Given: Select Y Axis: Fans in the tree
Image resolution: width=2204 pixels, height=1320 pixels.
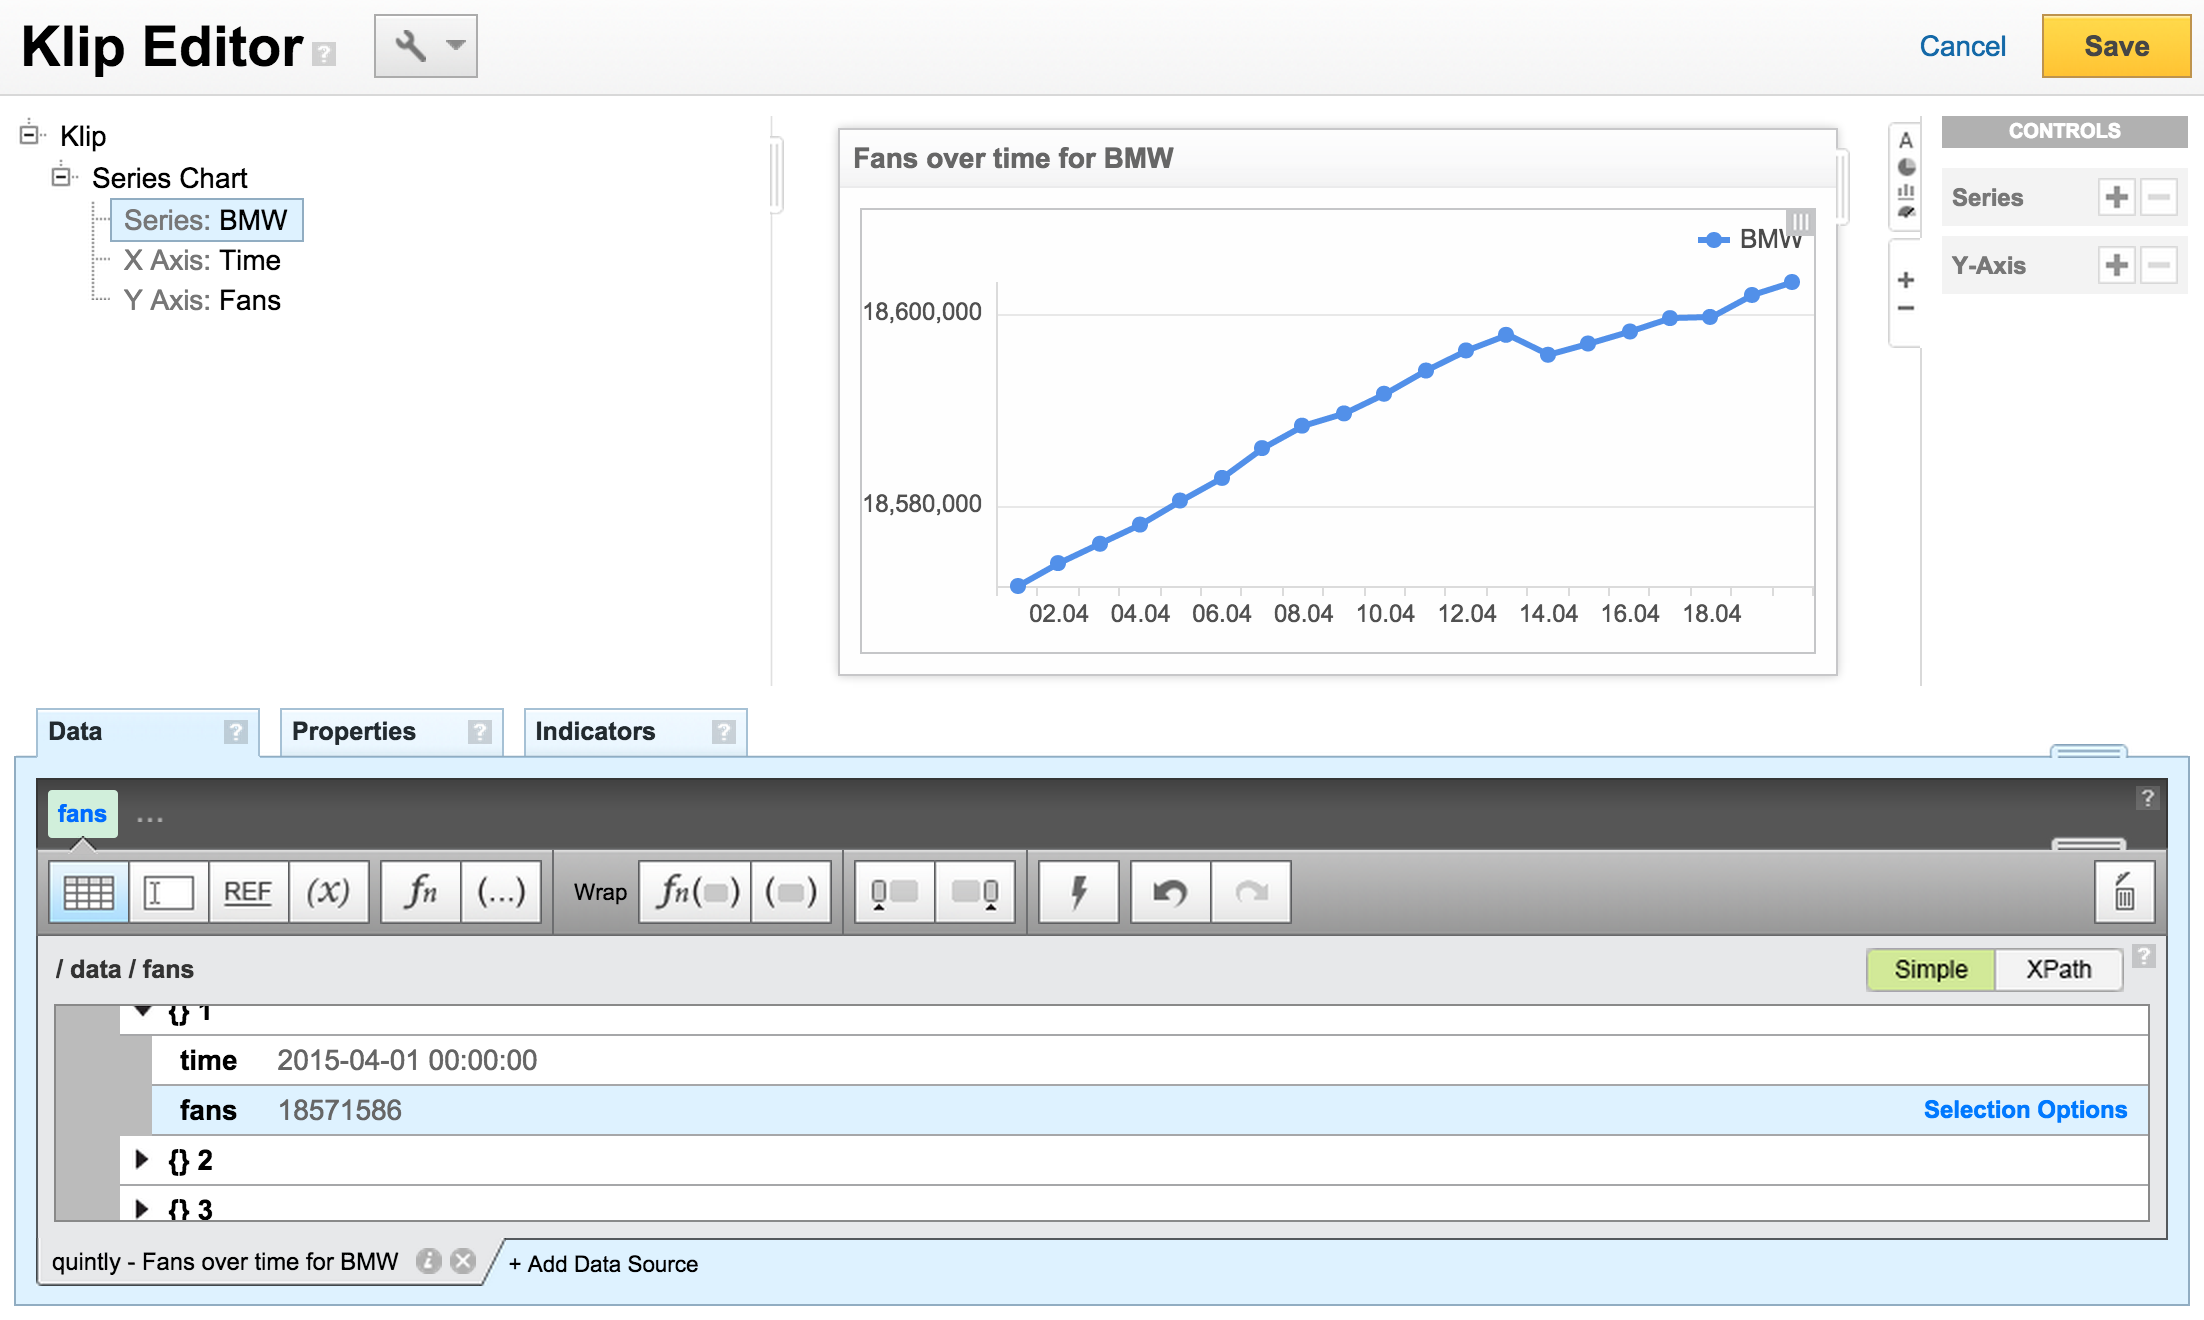Looking at the screenshot, I should 202,300.
